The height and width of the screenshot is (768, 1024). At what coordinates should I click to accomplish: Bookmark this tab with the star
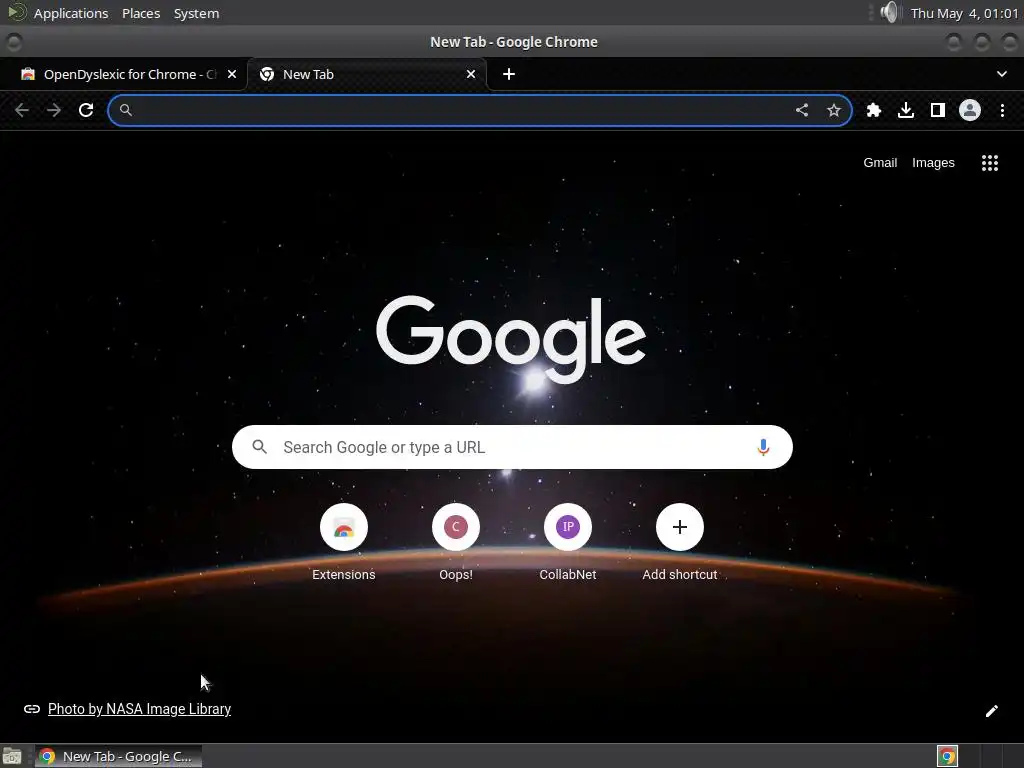833,110
